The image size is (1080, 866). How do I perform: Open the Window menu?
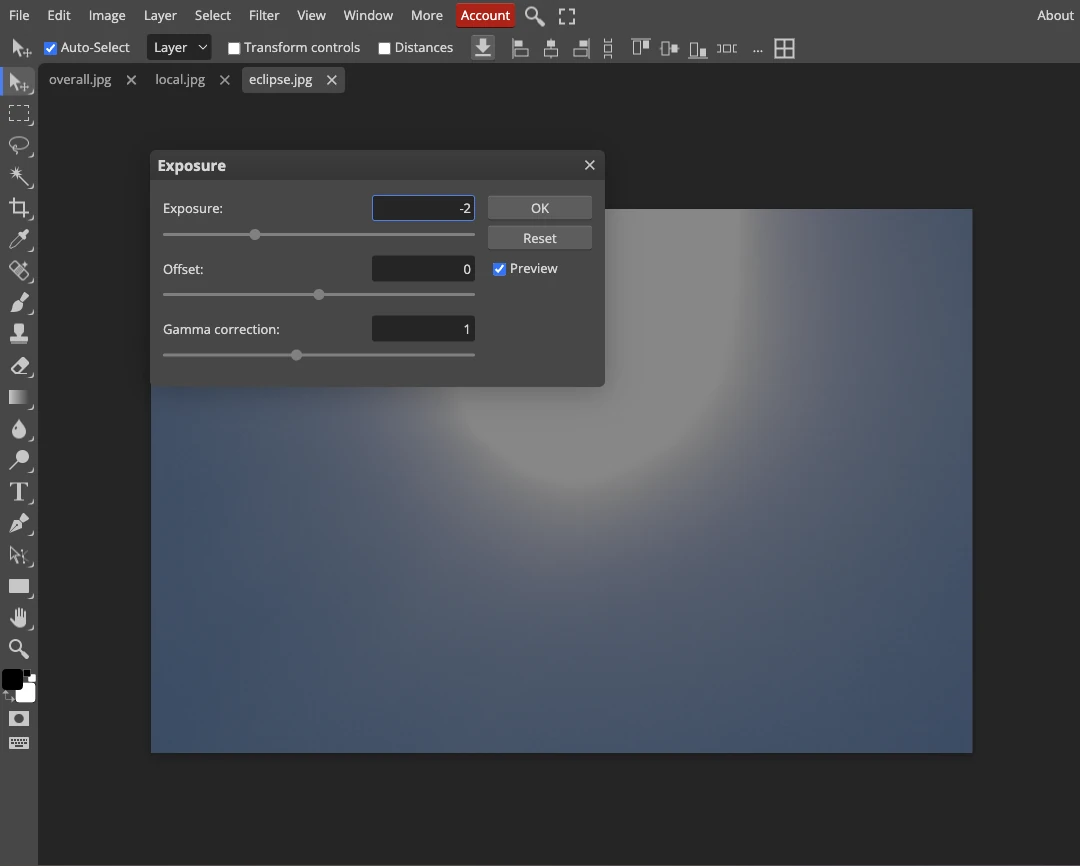coord(368,15)
